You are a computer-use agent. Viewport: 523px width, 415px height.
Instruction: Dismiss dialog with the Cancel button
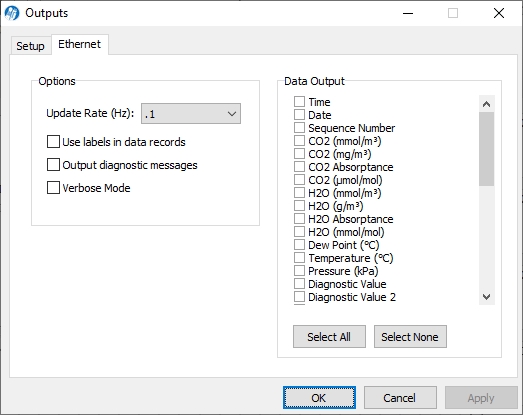tap(400, 398)
